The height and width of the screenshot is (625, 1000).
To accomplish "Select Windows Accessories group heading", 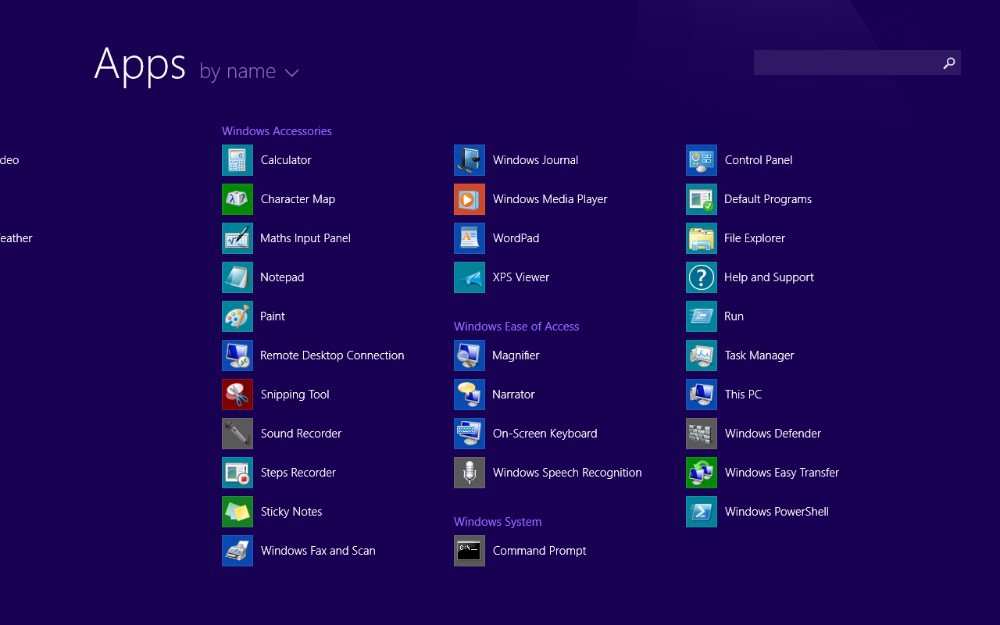I will (x=277, y=131).
